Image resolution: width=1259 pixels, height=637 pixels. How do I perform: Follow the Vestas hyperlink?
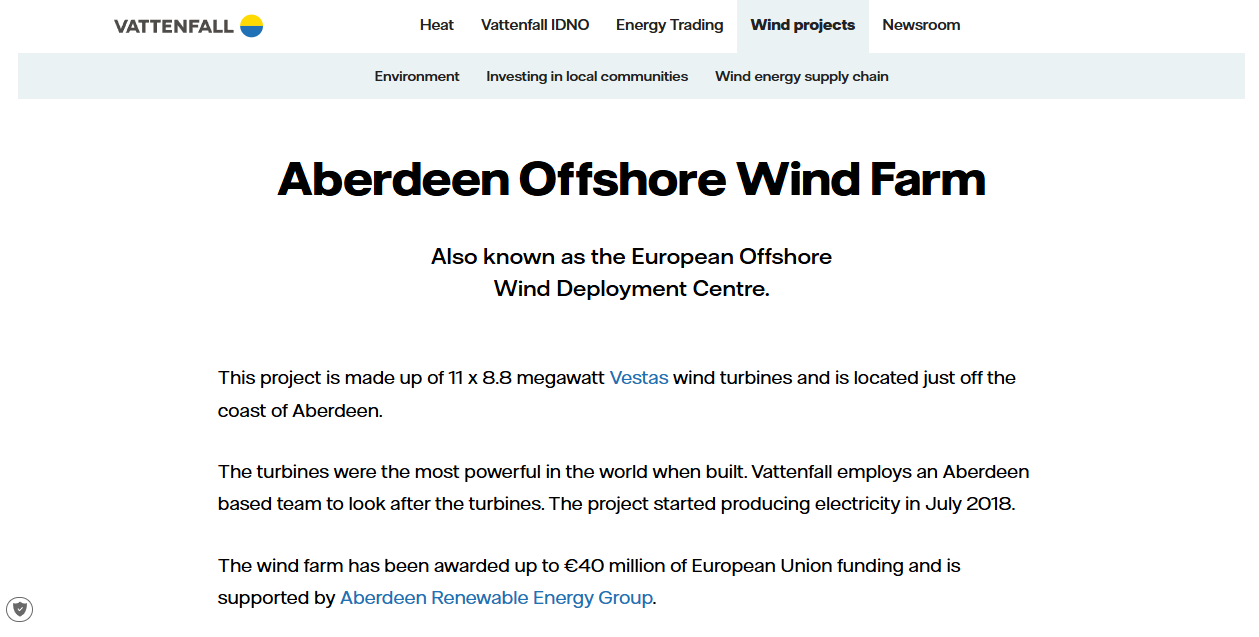pyautogui.click(x=639, y=378)
